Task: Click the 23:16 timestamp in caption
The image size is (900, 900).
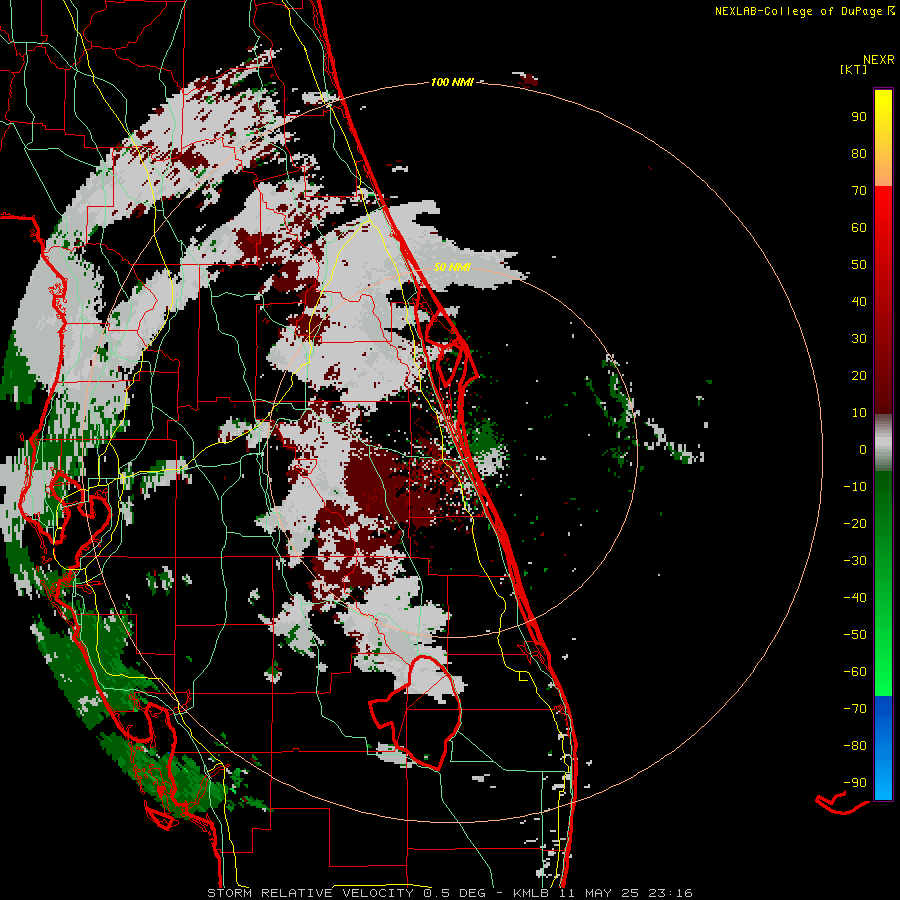Action: (x=670, y=893)
